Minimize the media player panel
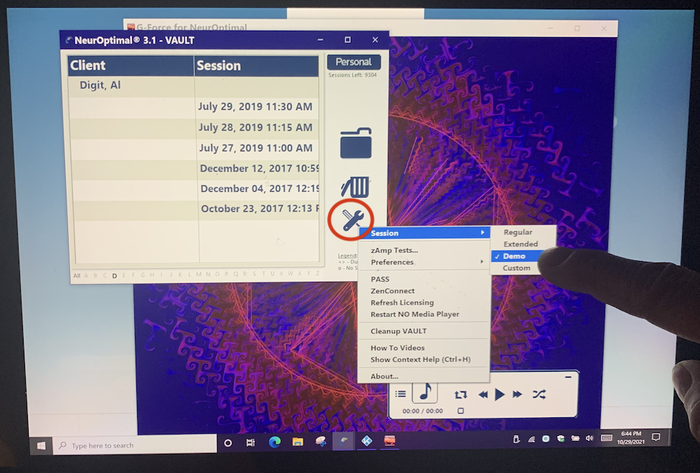 coord(568,377)
